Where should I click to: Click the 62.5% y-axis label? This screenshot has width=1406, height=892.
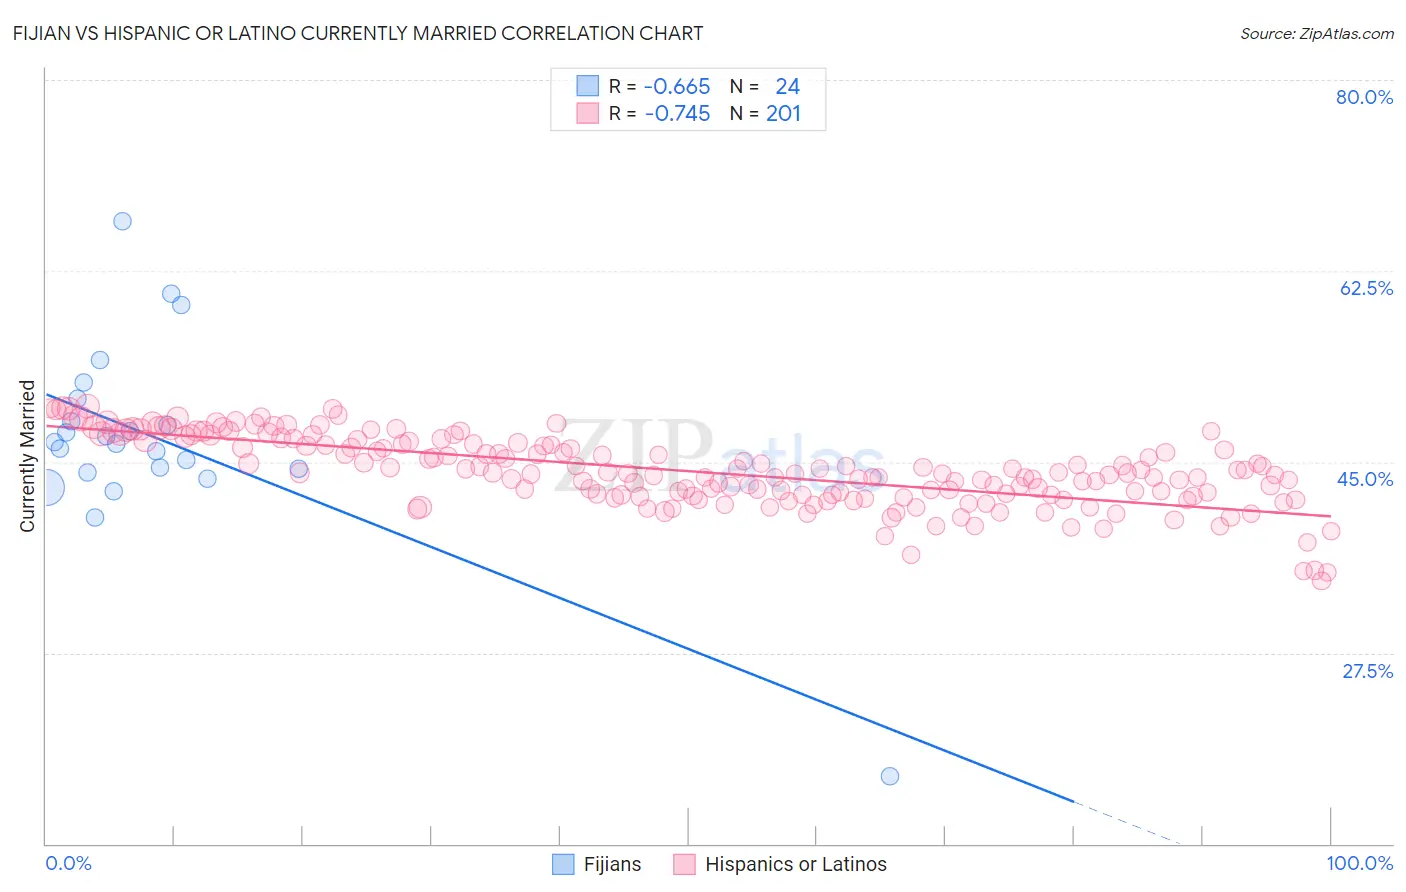pos(1366,288)
